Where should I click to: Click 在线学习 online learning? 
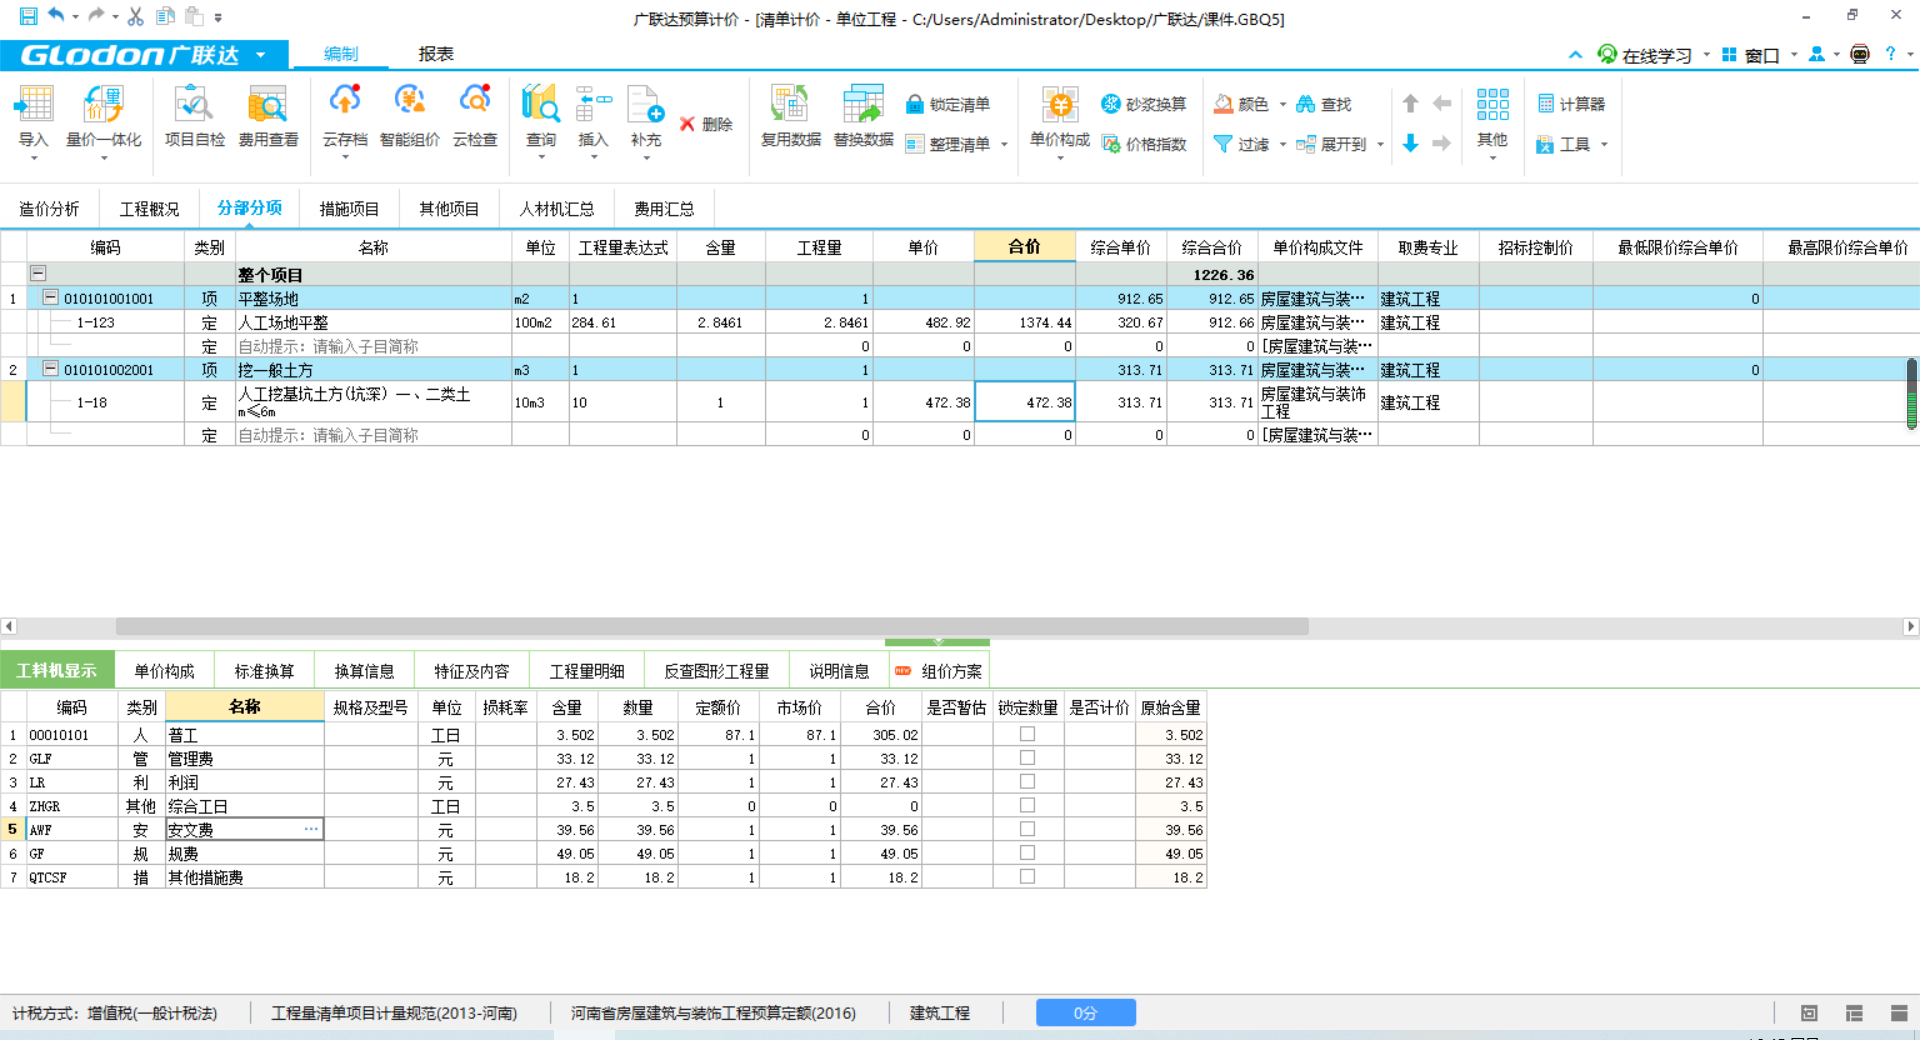coord(1645,55)
